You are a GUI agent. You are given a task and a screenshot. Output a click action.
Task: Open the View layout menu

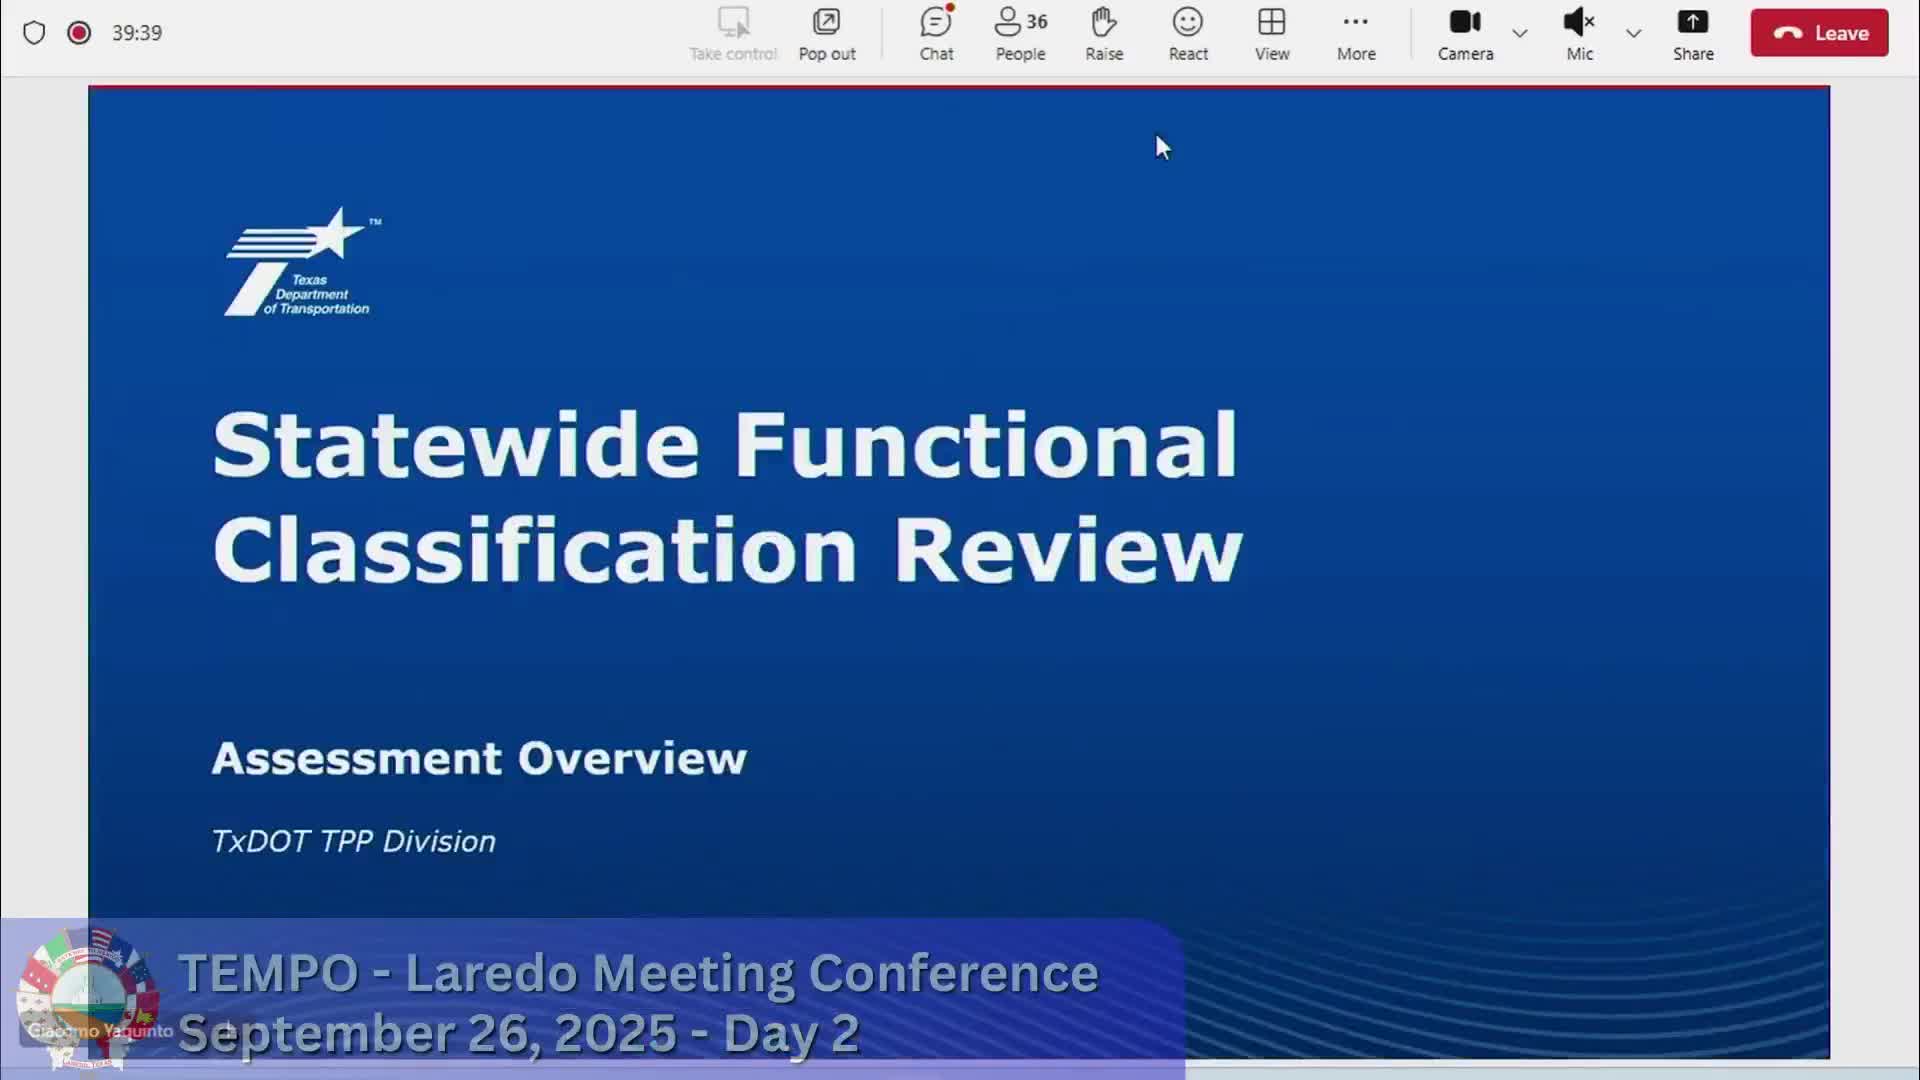1270,33
